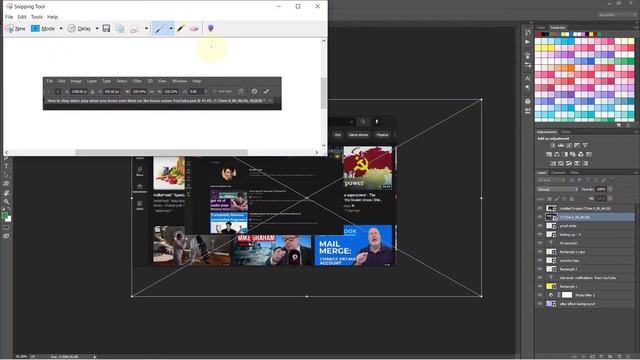Pick the first red swatch in Swatches
Image resolution: width=640 pixels, height=360 pixels.
point(538,34)
